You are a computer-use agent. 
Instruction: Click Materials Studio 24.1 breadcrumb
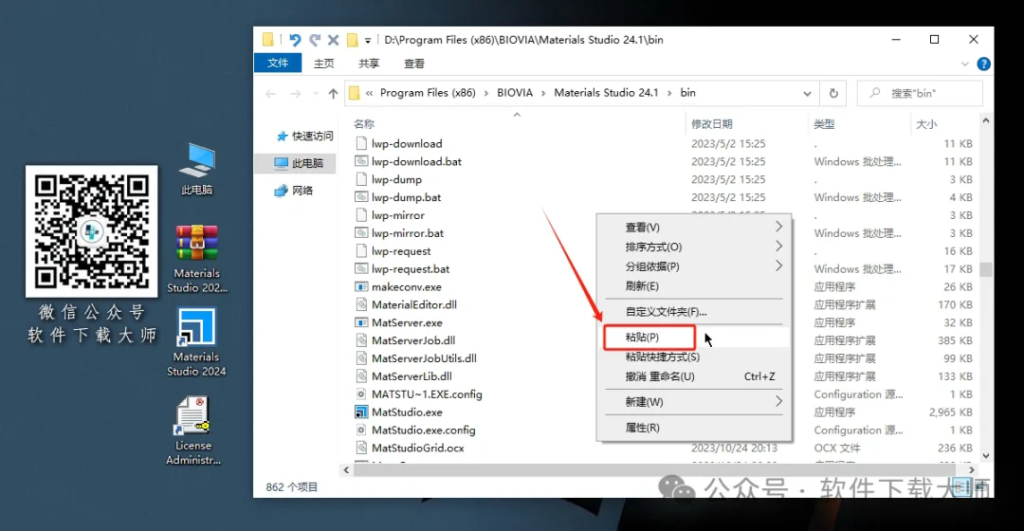point(606,93)
